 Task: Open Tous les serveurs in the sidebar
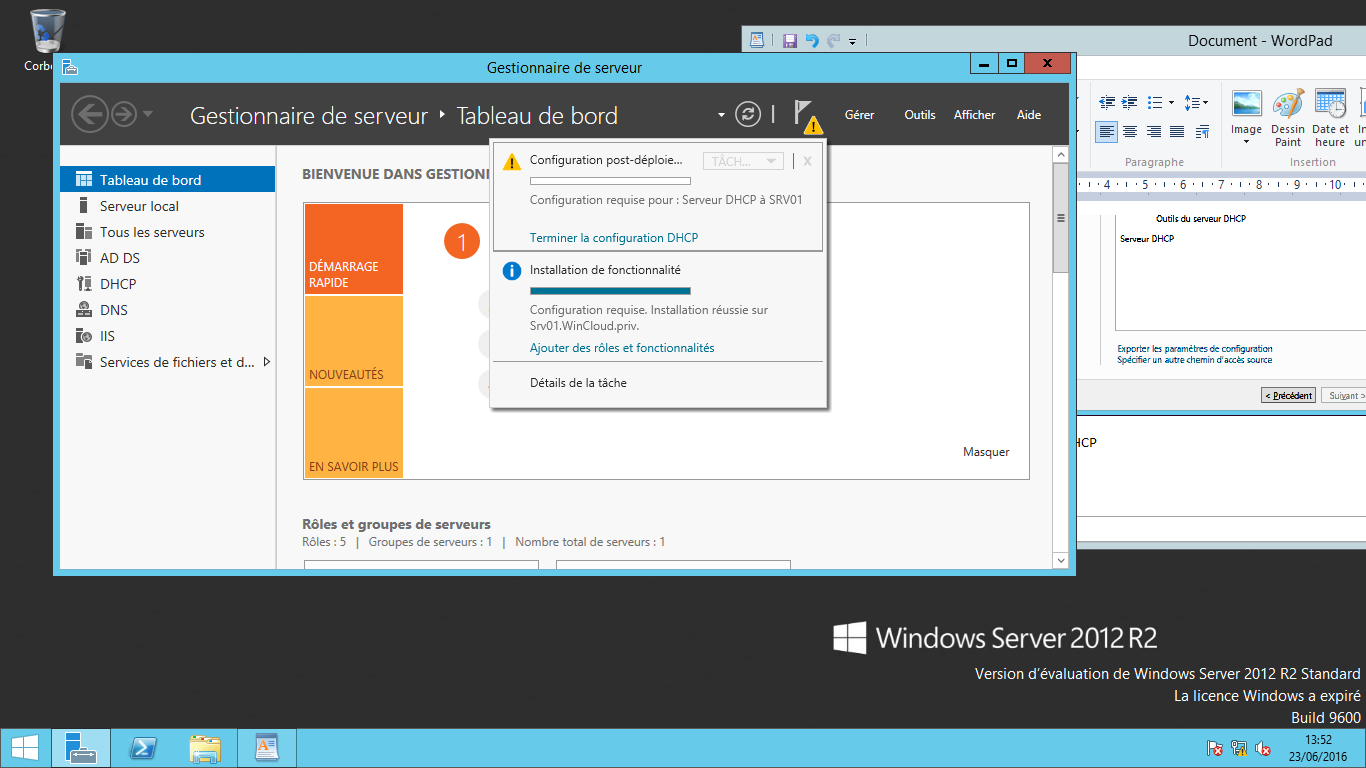pyautogui.click(x=167, y=232)
